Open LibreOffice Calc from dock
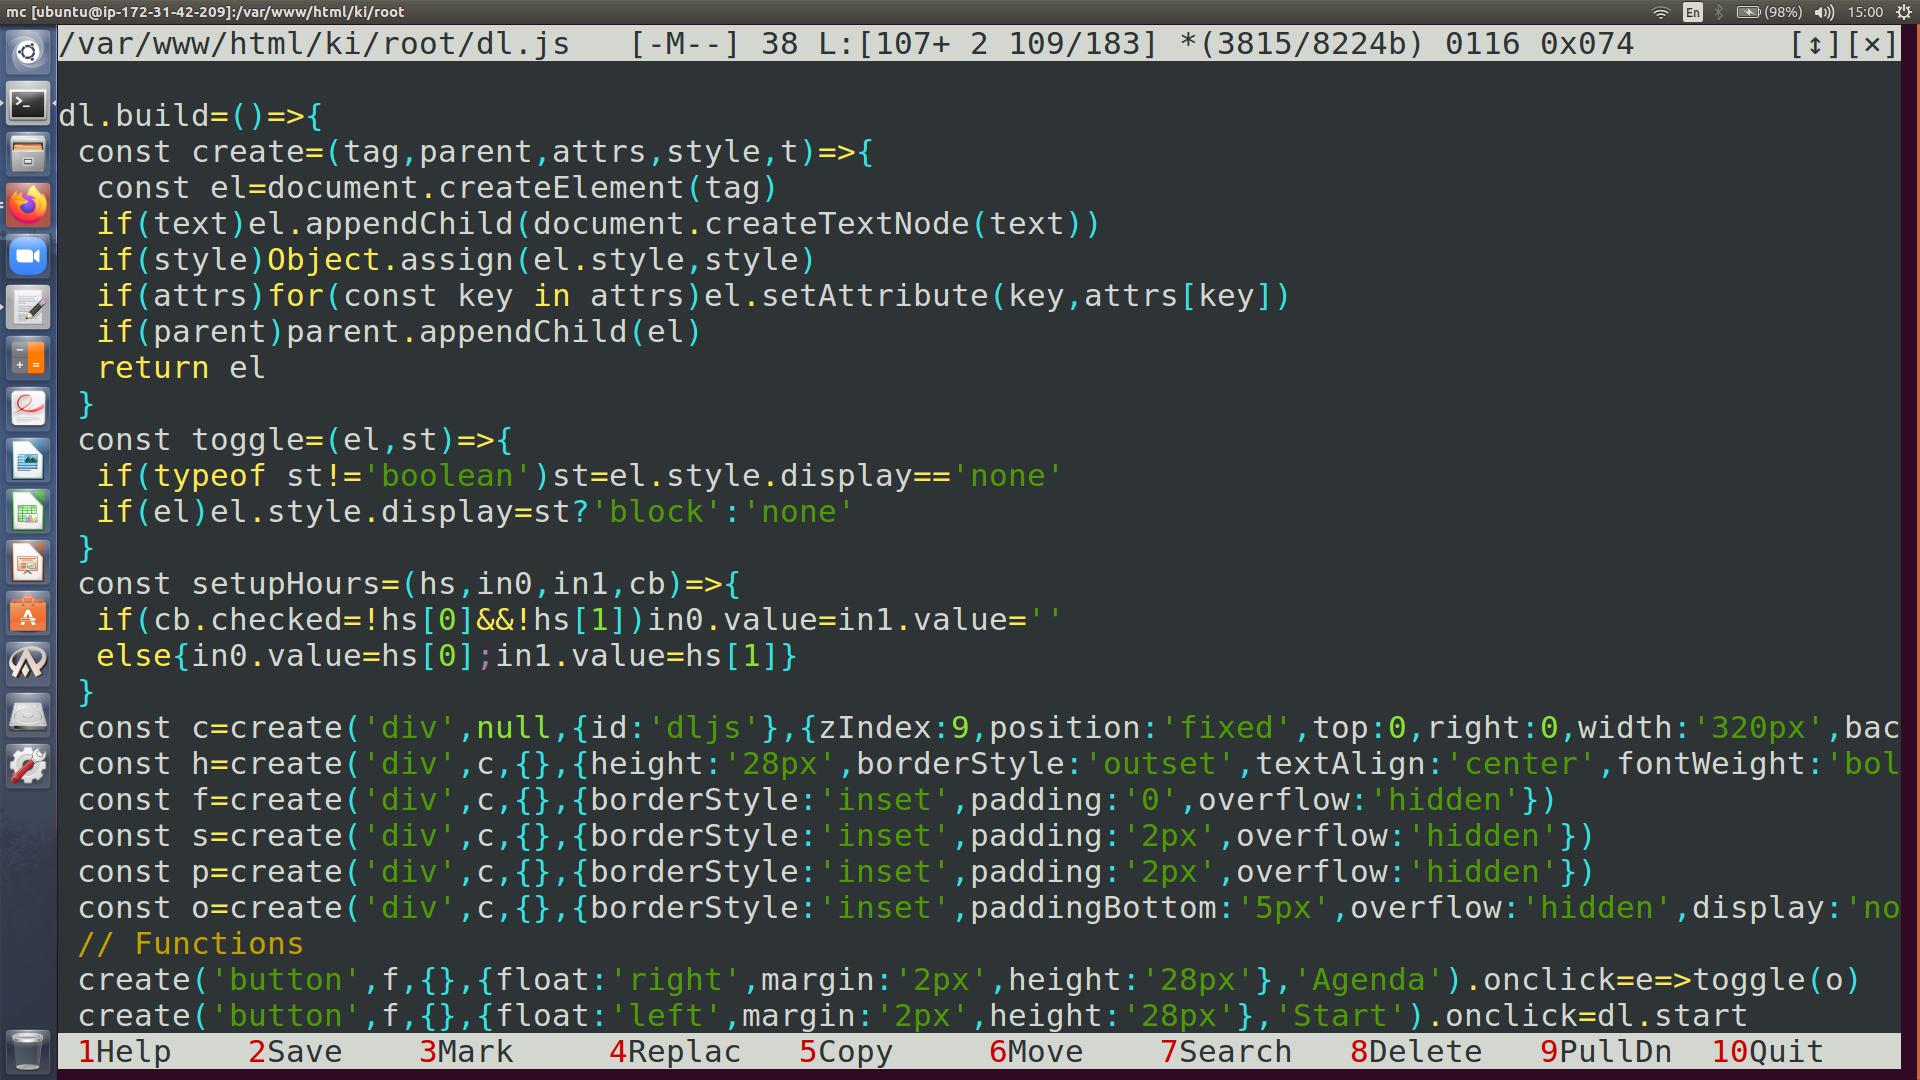1920x1080 pixels. point(28,512)
